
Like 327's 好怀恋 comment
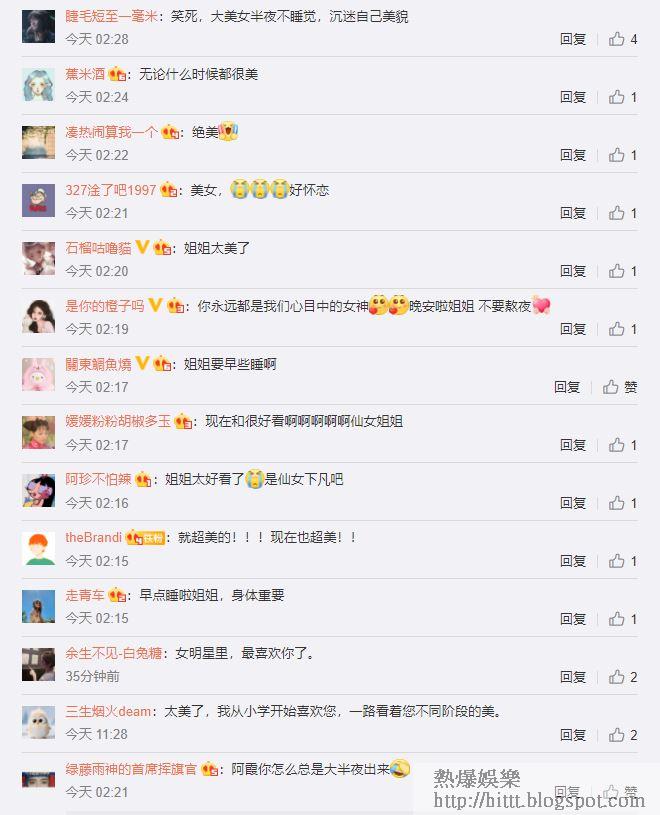[x=622, y=213]
